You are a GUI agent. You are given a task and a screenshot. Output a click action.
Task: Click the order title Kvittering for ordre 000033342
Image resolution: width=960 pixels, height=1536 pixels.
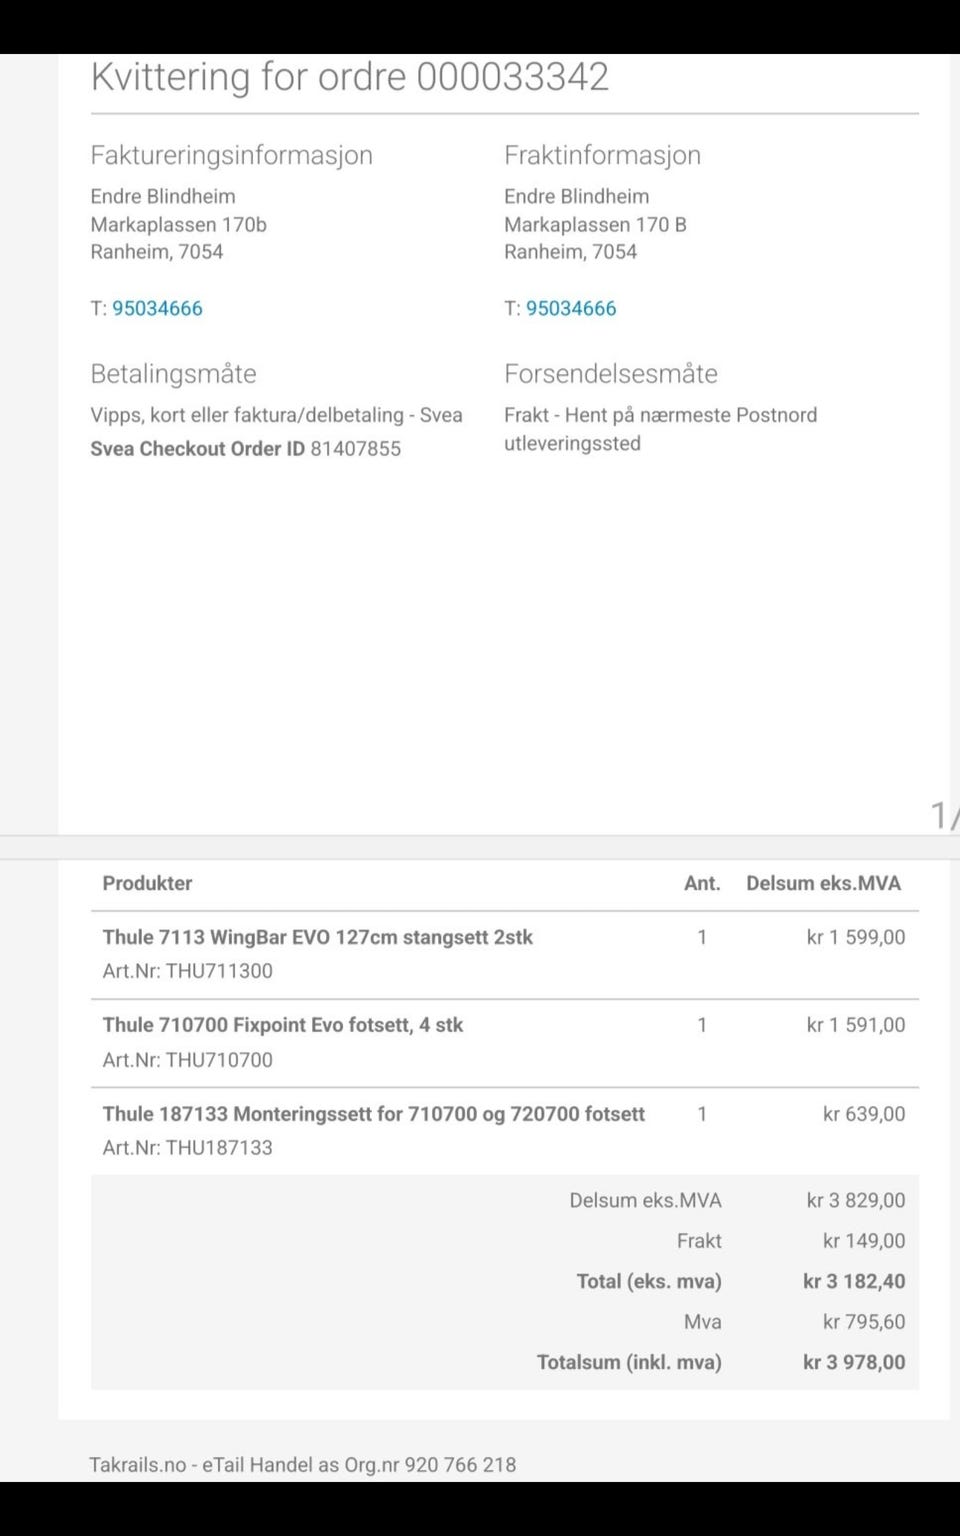[349, 77]
